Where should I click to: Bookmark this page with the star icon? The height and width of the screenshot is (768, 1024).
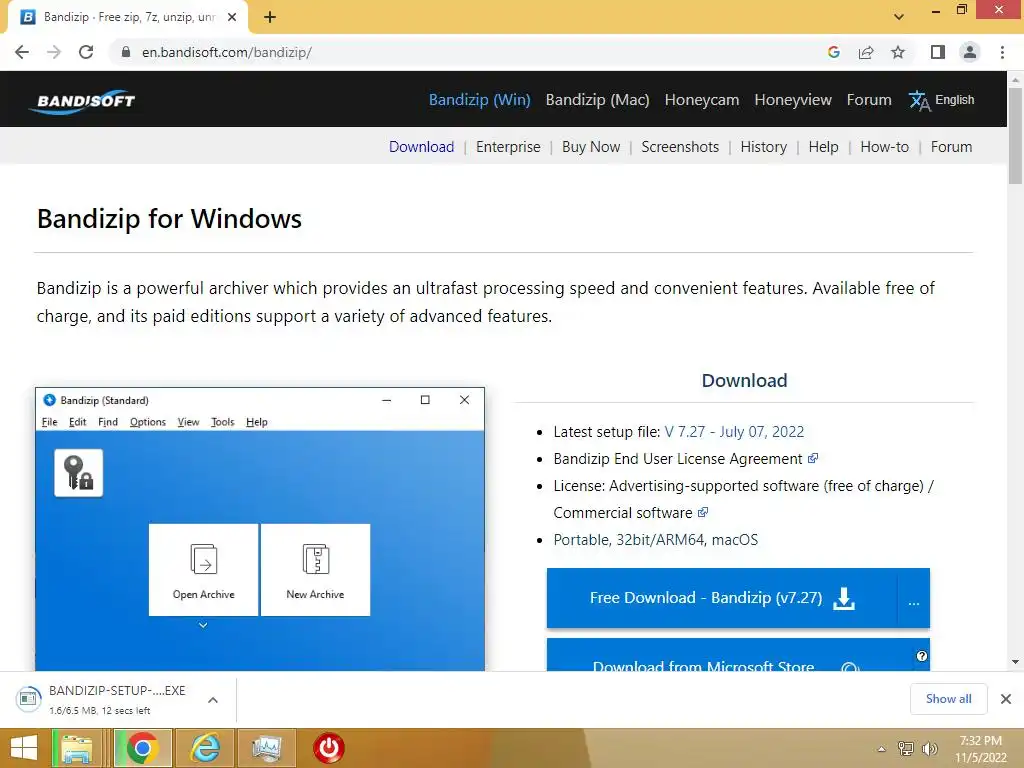click(x=898, y=52)
